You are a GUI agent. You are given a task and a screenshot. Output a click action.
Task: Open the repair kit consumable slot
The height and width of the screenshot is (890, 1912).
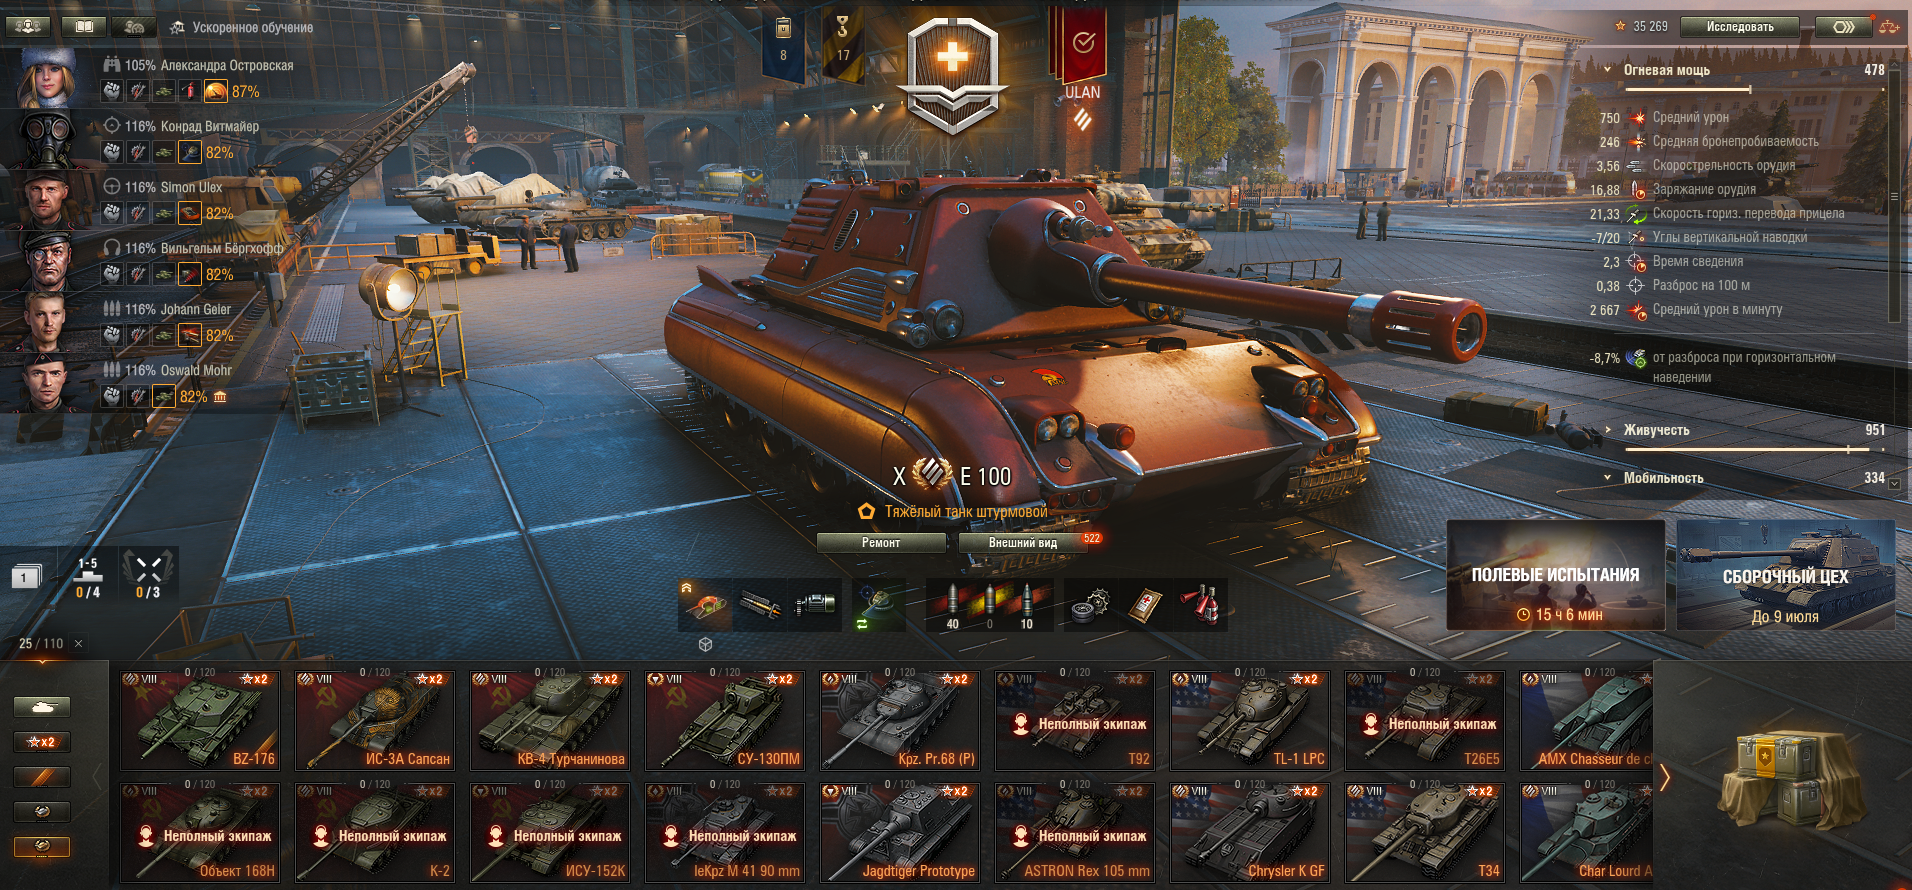(x=1090, y=604)
